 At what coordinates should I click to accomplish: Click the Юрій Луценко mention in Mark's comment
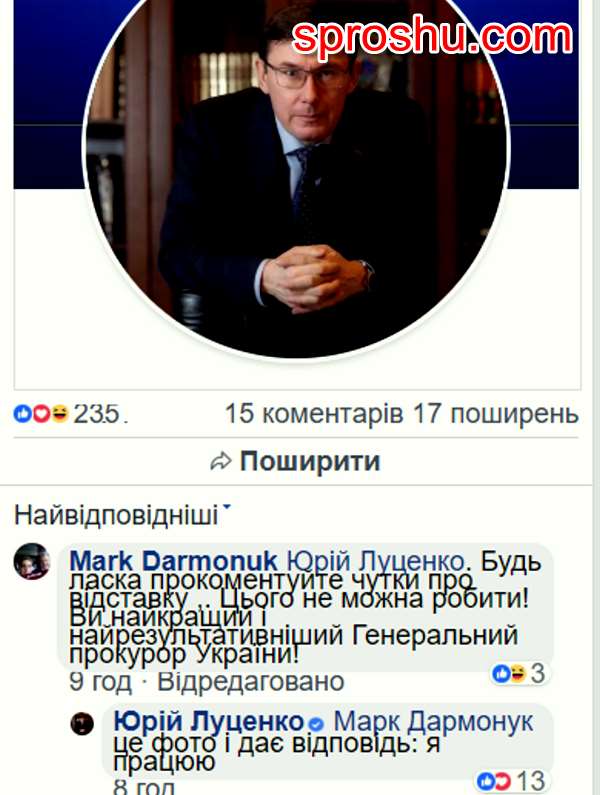click(x=376, y=561)
